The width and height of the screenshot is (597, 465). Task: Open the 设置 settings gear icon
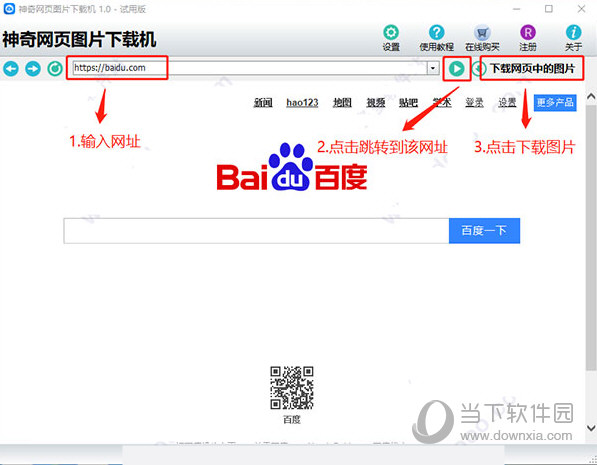391,33
